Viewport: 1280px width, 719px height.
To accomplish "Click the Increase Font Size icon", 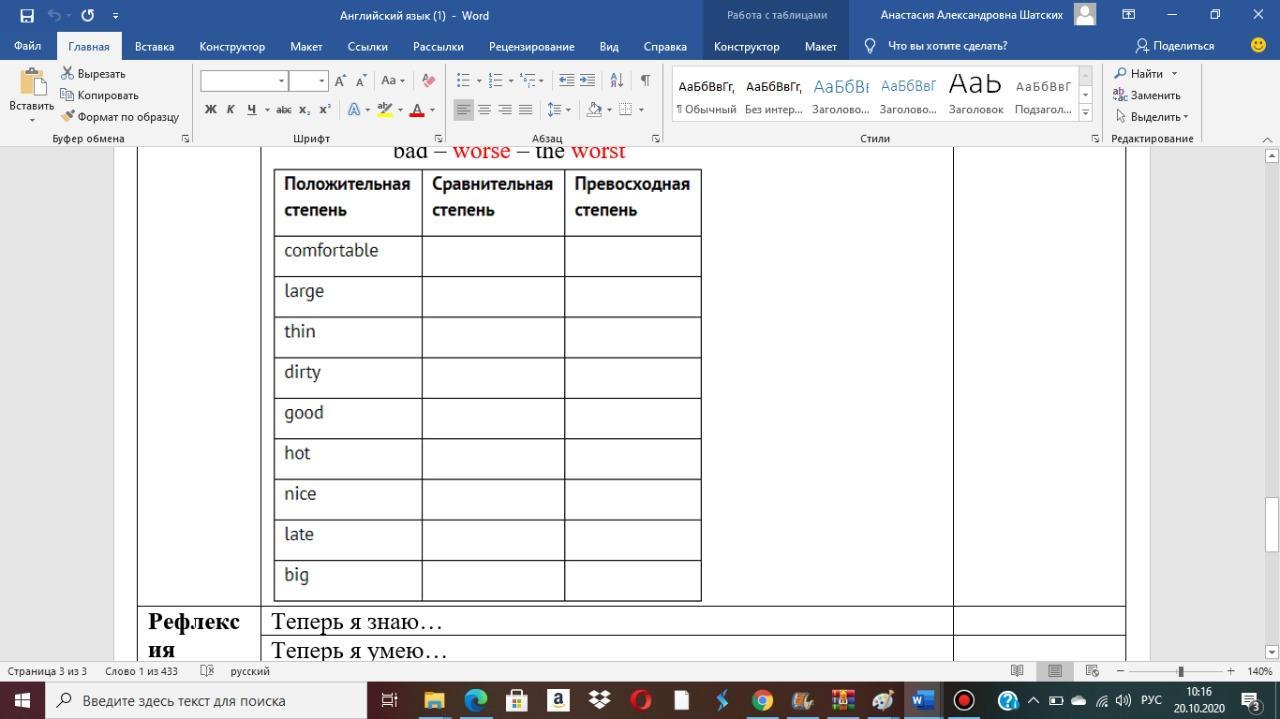I will (x=340, y=81).
